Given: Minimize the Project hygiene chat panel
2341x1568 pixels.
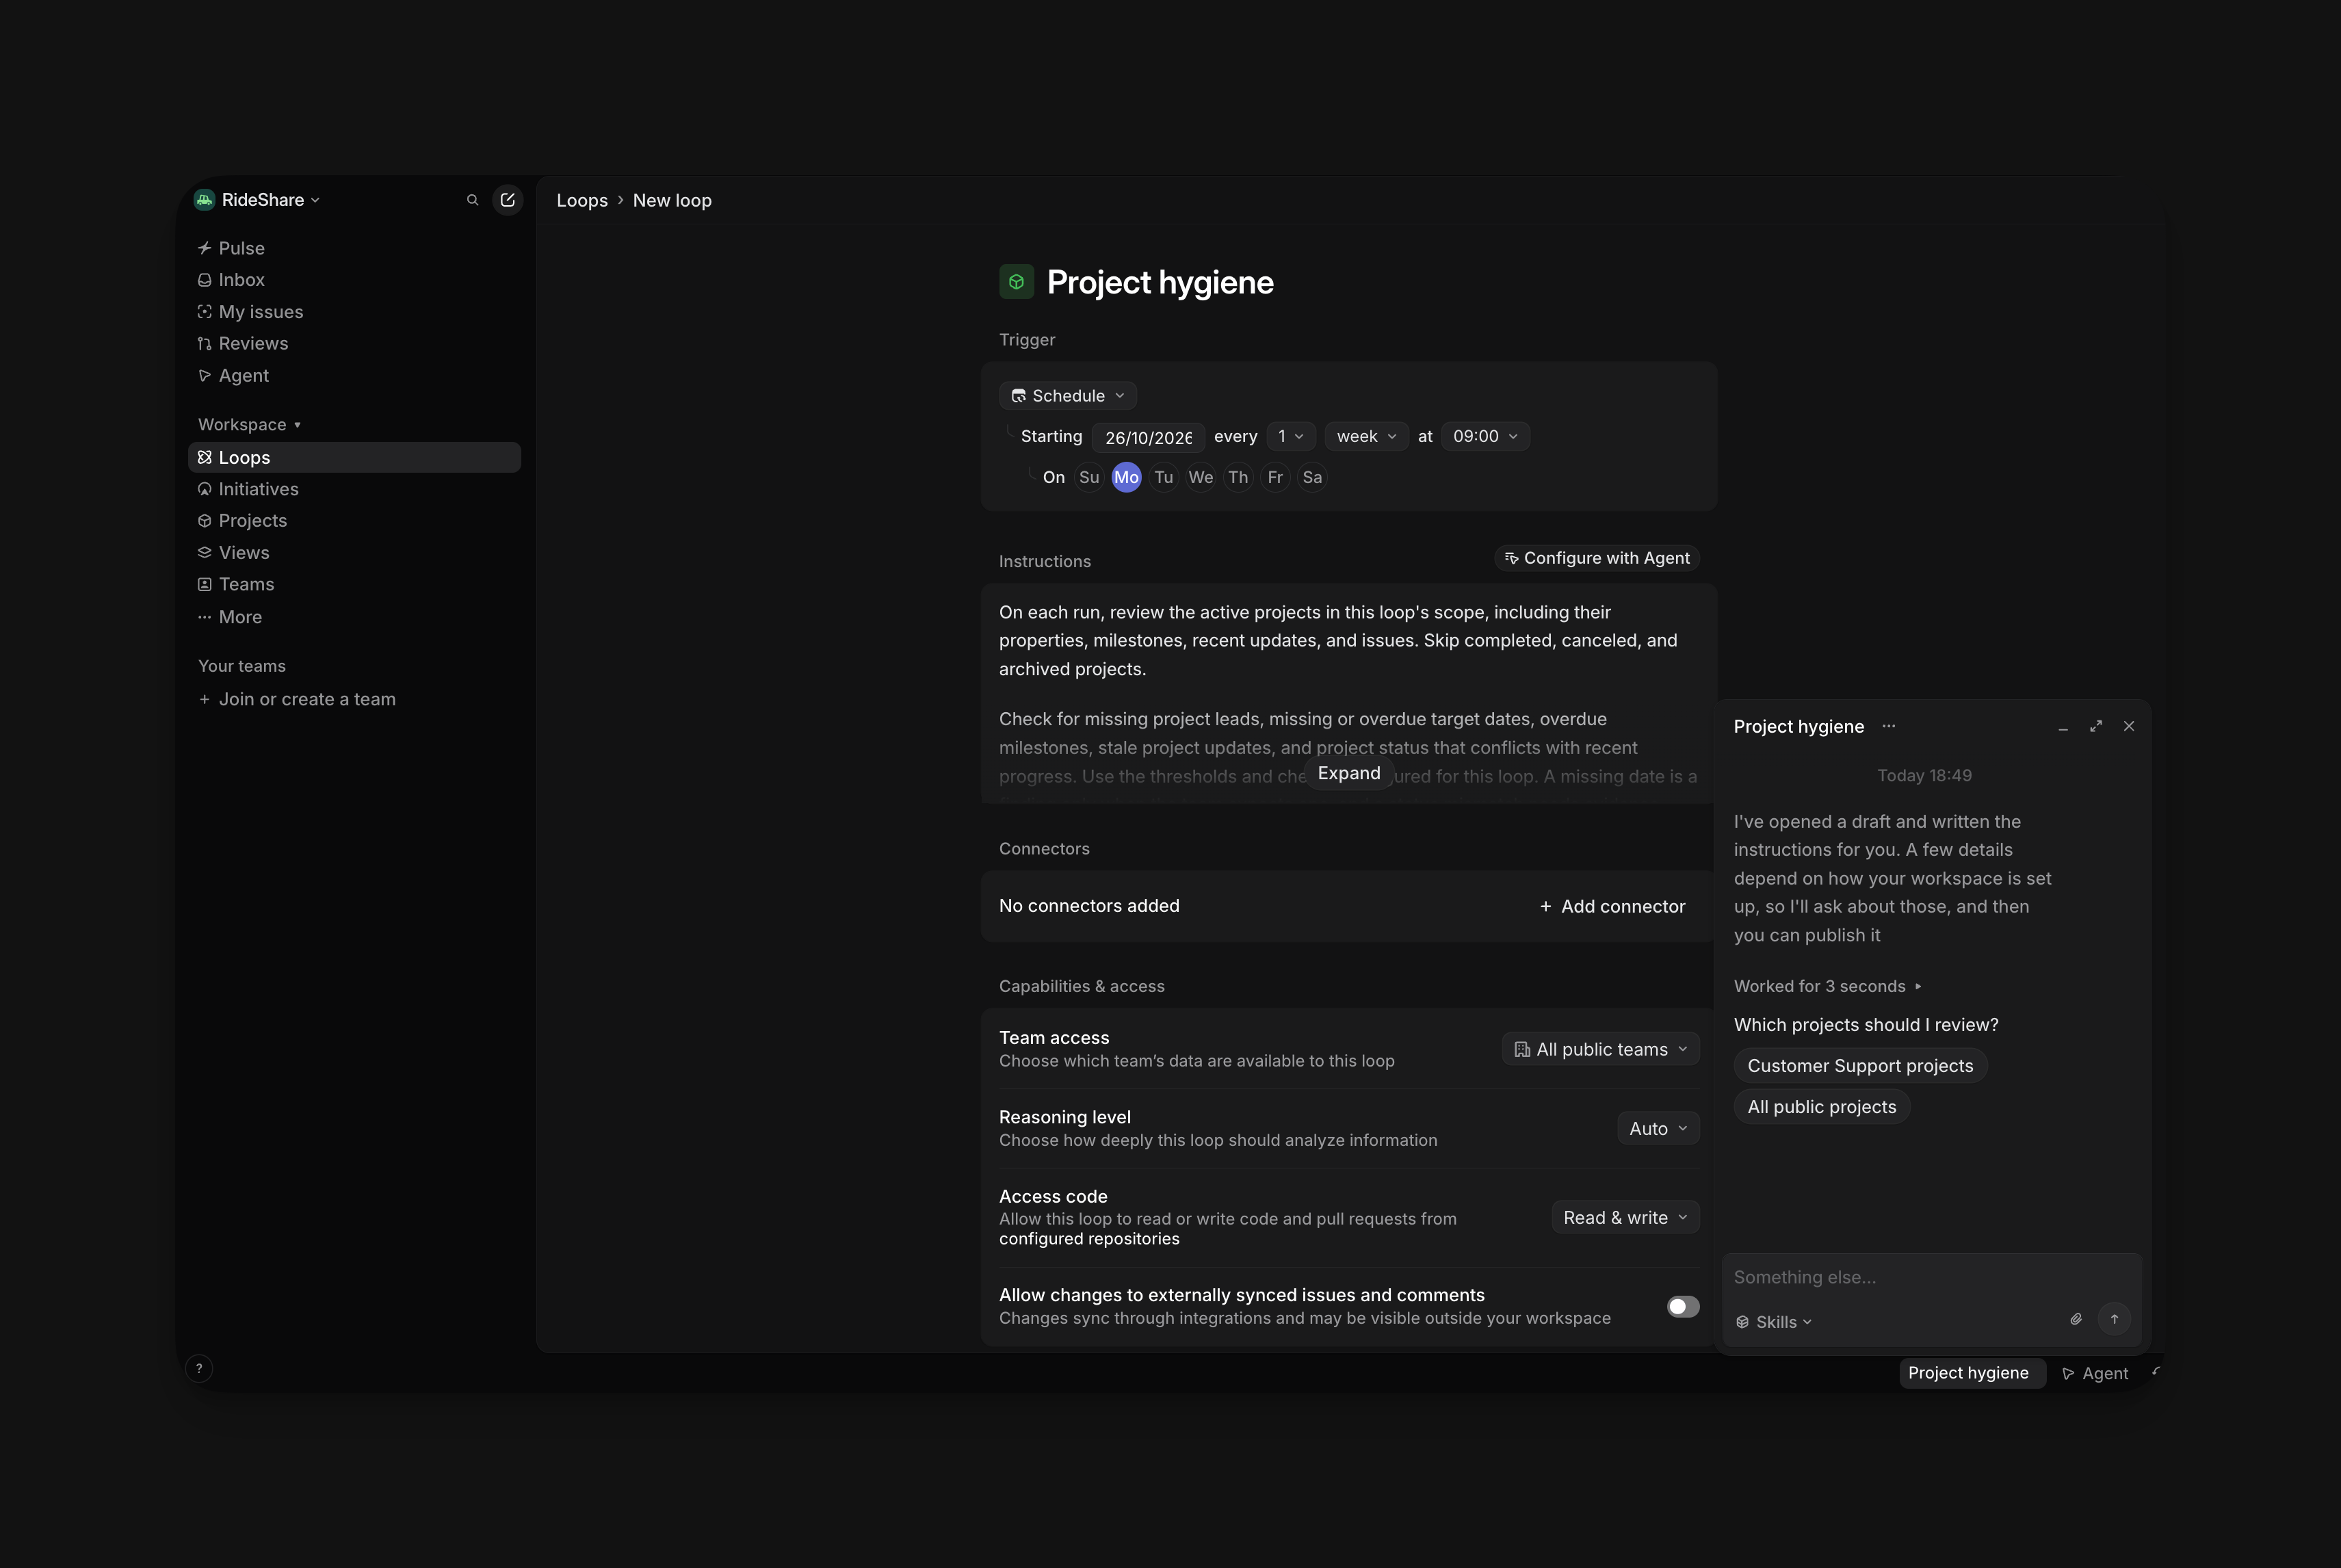Looking at the screenshot, I should (x=2063, y=727).
